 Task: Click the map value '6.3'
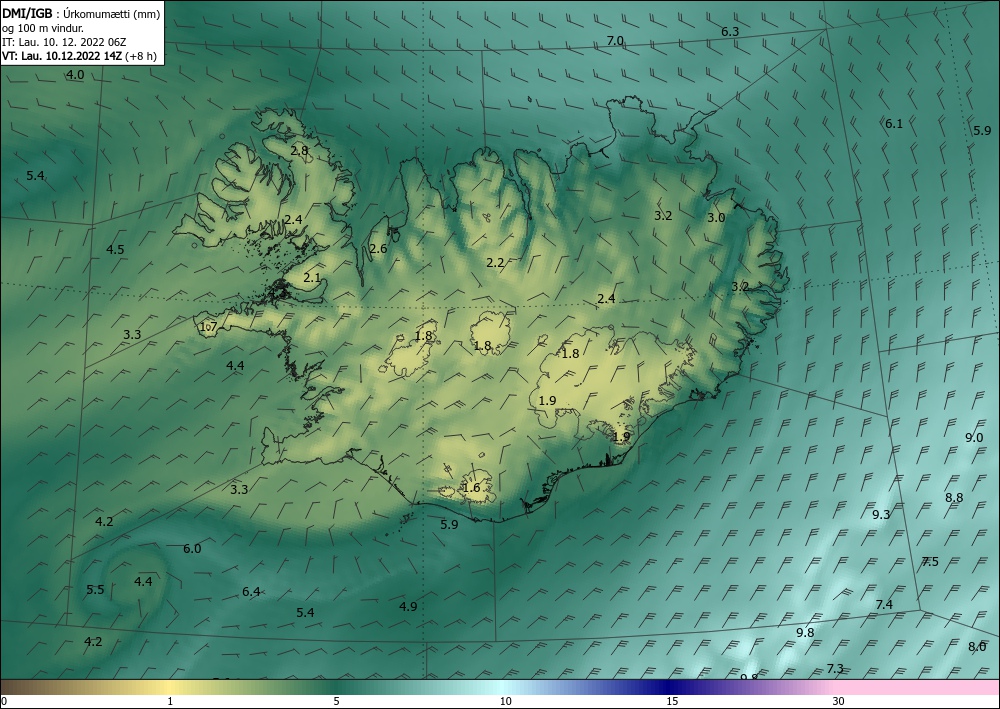[x=730, y=31]
